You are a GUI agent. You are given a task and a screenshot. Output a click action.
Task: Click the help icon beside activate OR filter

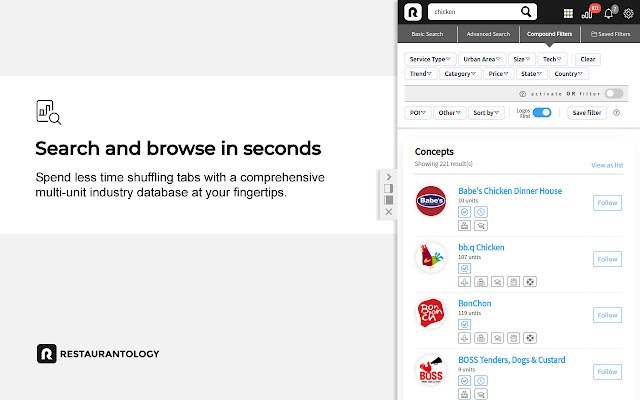522,94
